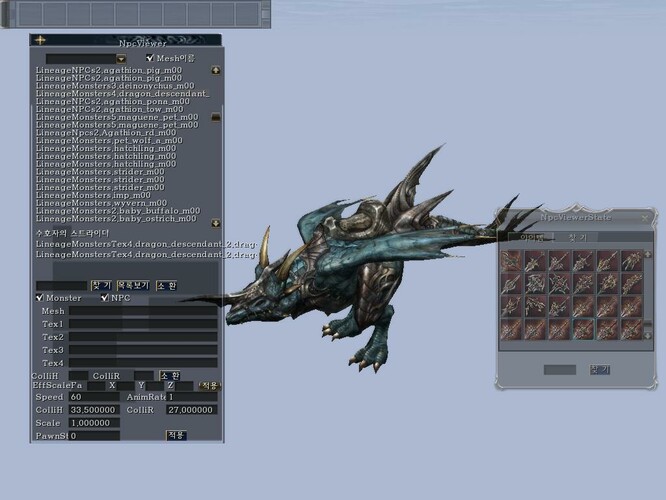Select LineageNPCs2,agathion_pona_m00 row

point(113,102)
